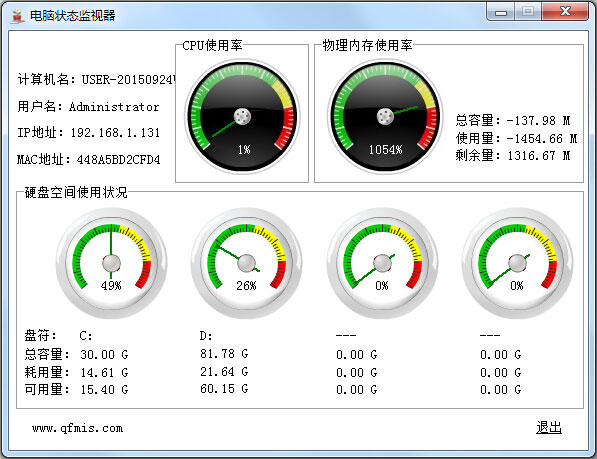Click the D: drive letter label
The height and width of the screenshot is (459, 597).
(206, 336)
